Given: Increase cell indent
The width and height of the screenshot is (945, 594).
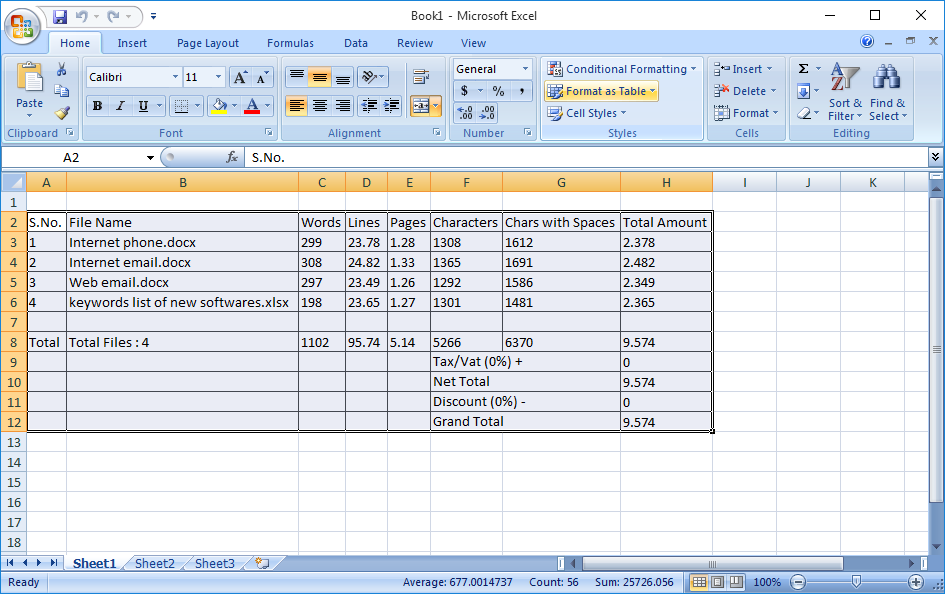Looking at the screenshot, I should pos(391,106).
